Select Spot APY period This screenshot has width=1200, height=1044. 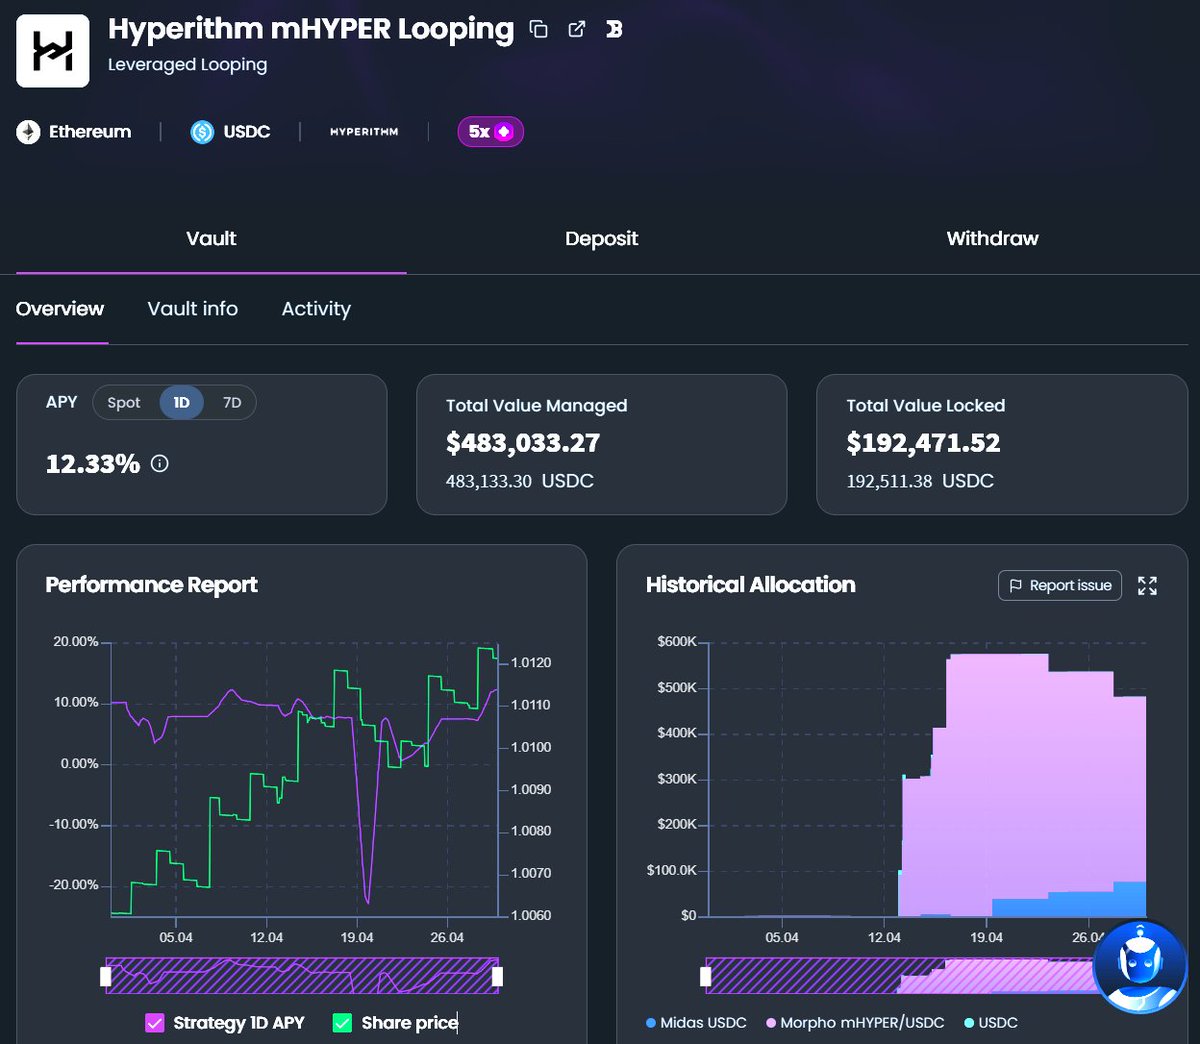point(124,403)
